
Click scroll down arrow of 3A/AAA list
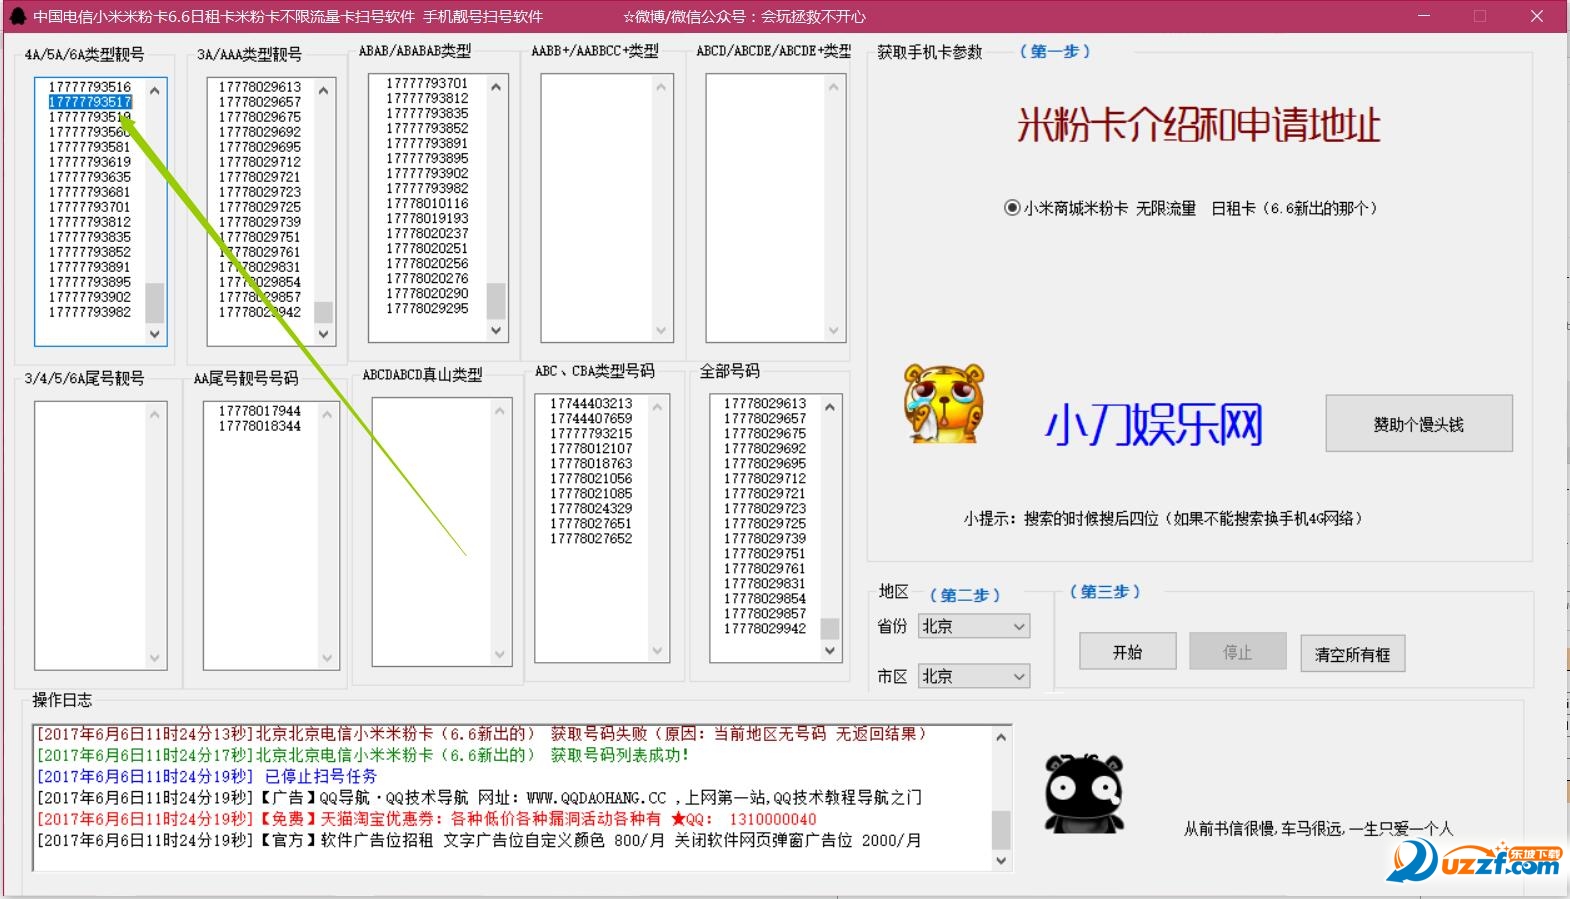tap(323, 335)
